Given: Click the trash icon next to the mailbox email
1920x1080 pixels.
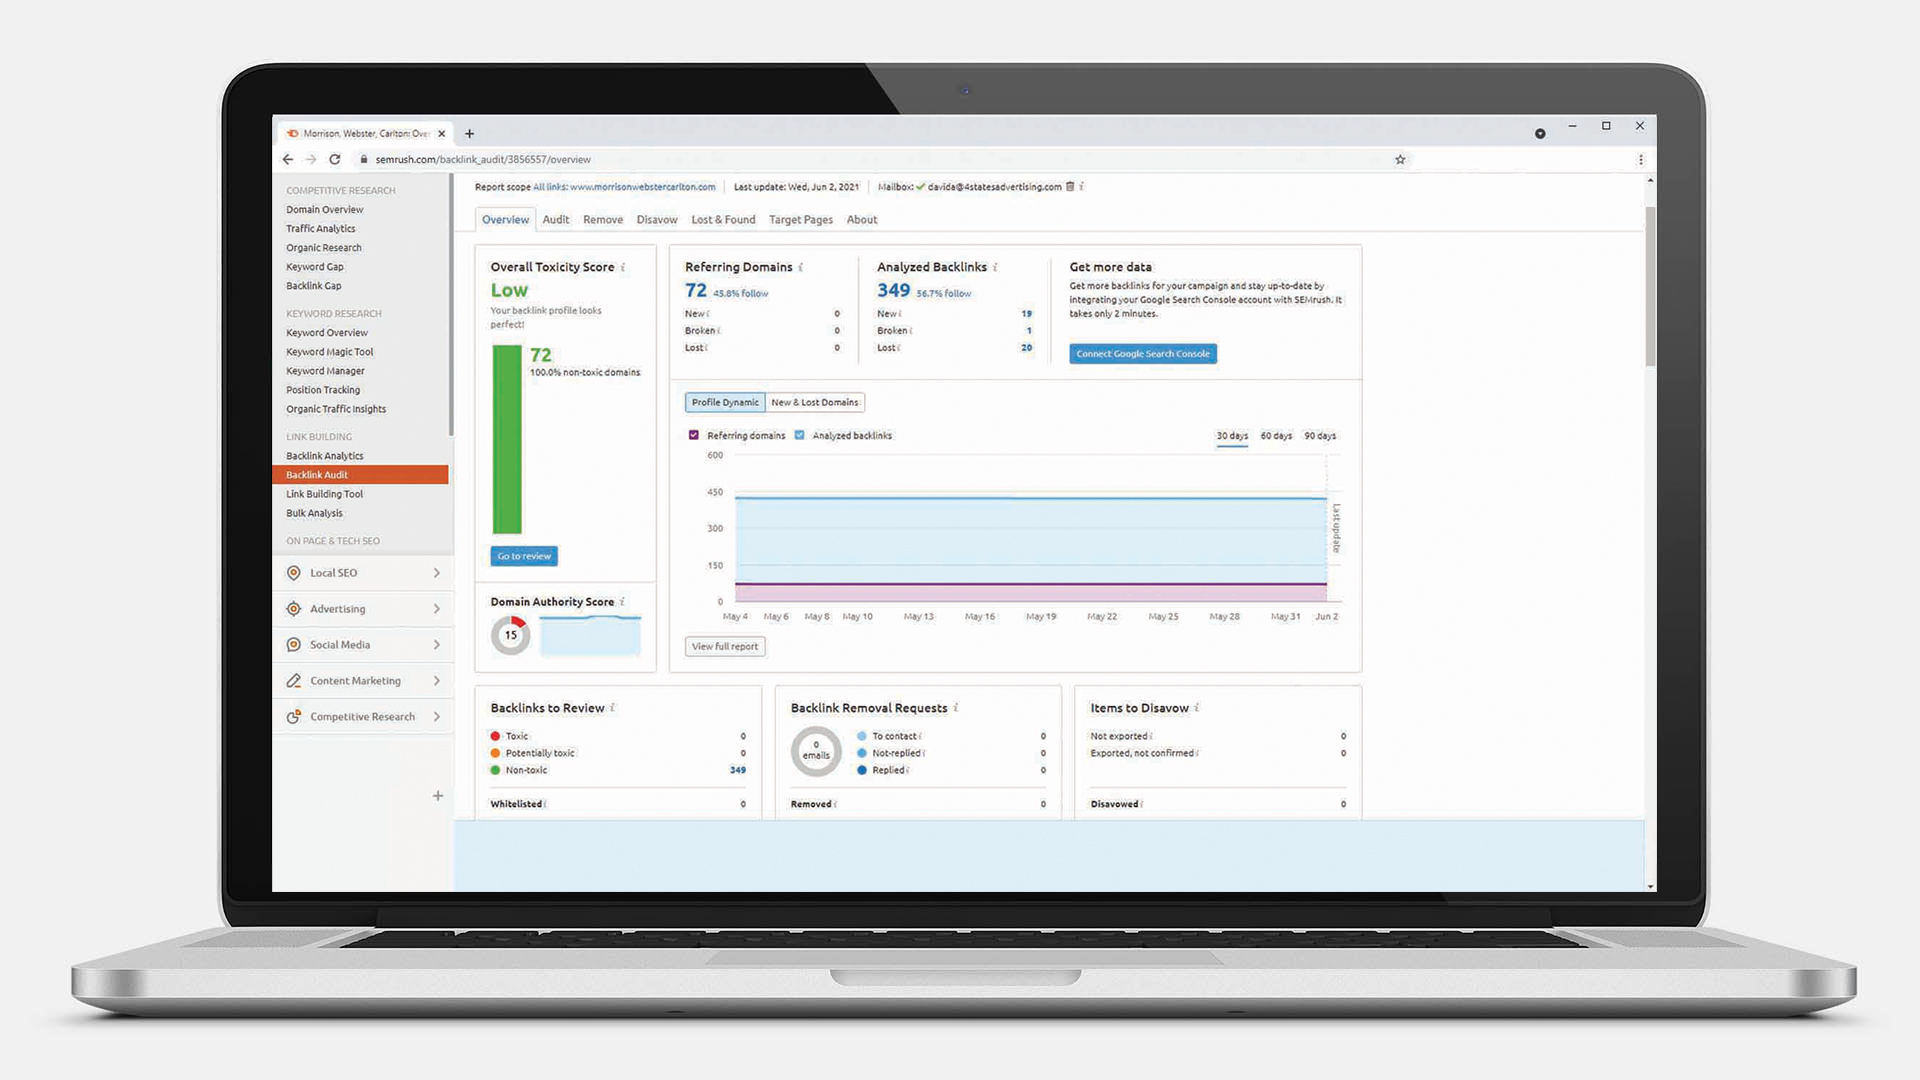Looking at the screenshot, I should [1070, 187].
